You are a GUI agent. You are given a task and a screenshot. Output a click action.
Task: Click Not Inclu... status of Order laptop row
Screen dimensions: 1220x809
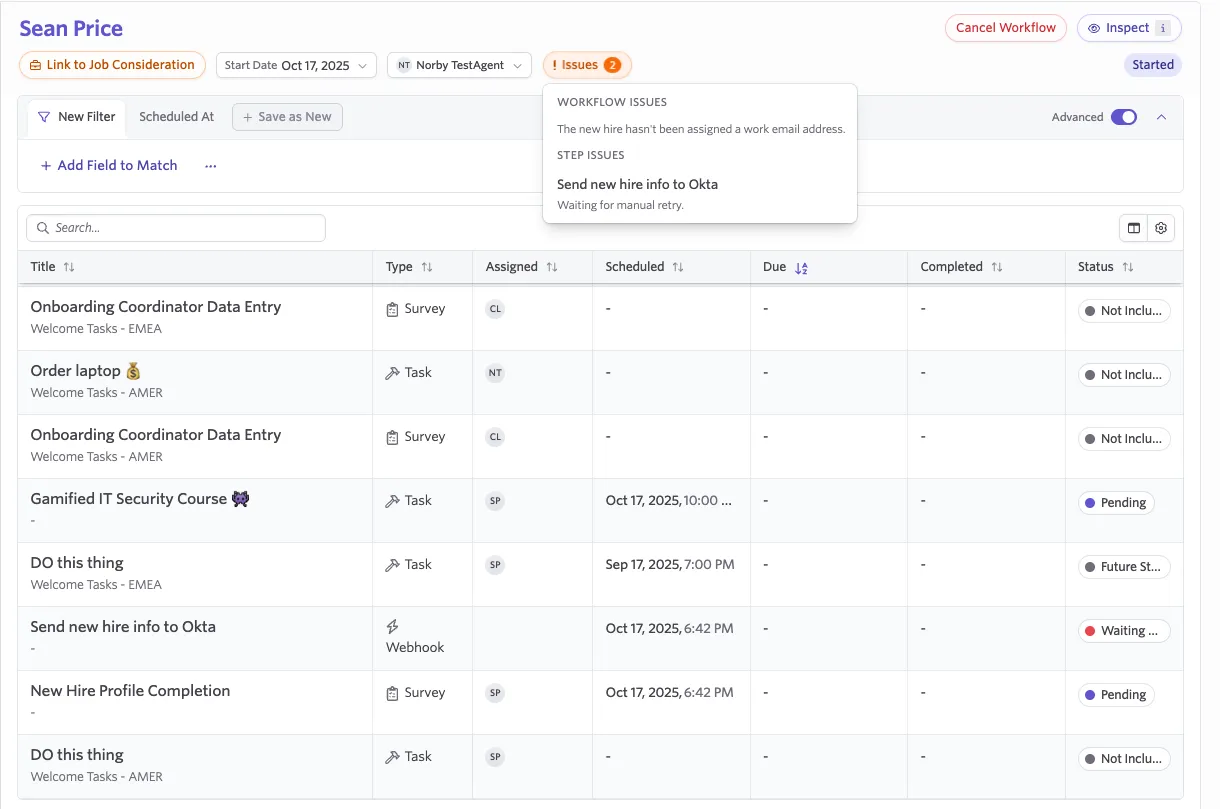pos(1124,375)
